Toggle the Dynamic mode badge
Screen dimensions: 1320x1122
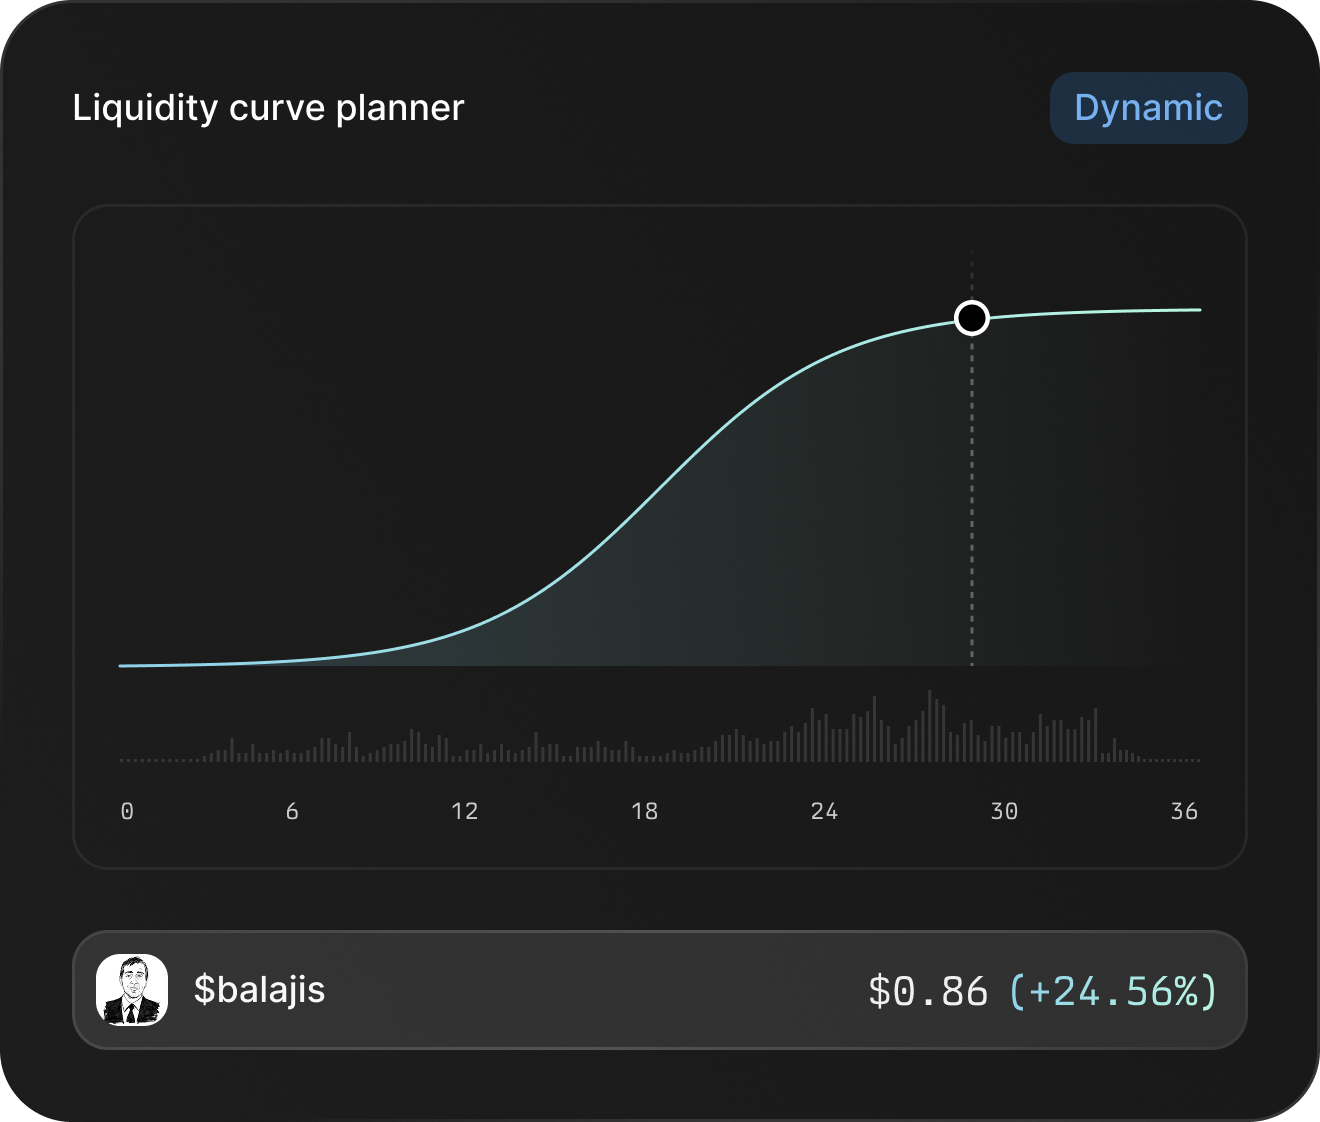click(x=1148, y=108)
